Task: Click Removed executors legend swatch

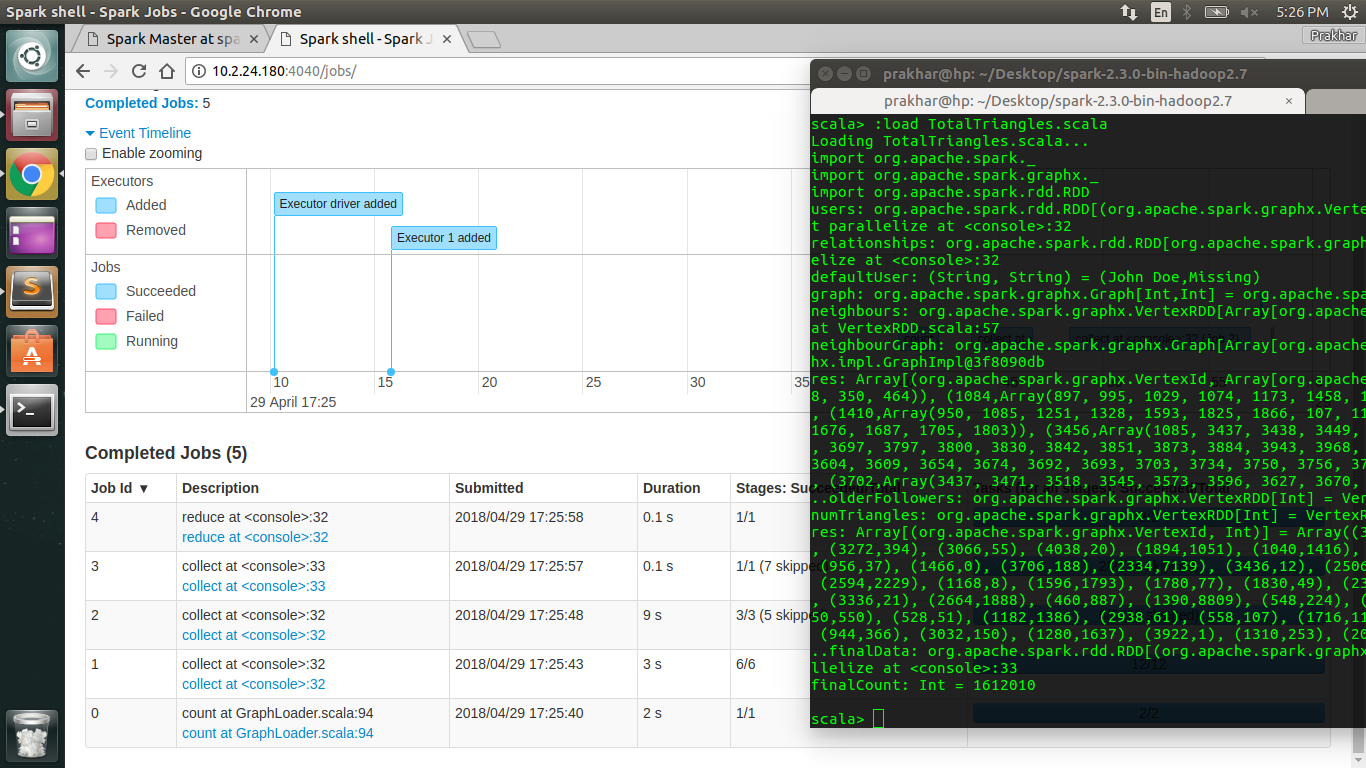Action: click(x=106, y=230)
